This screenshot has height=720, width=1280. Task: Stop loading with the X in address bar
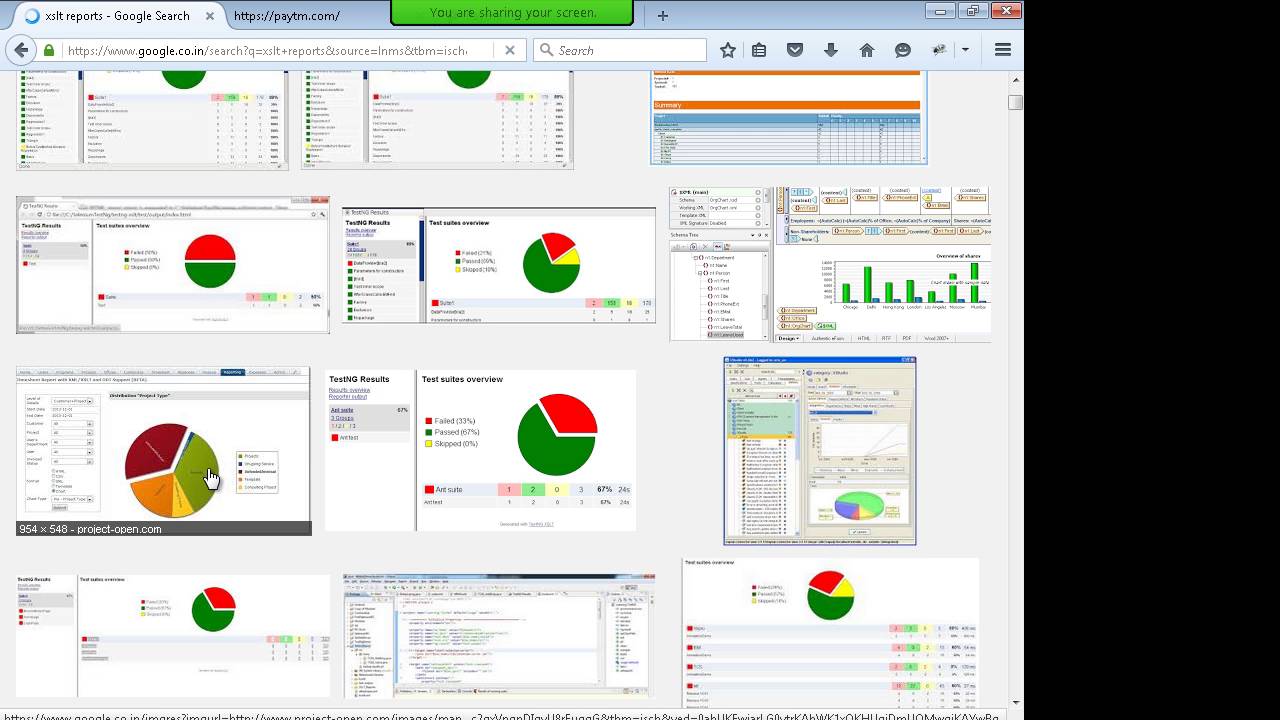pos(510,50)
